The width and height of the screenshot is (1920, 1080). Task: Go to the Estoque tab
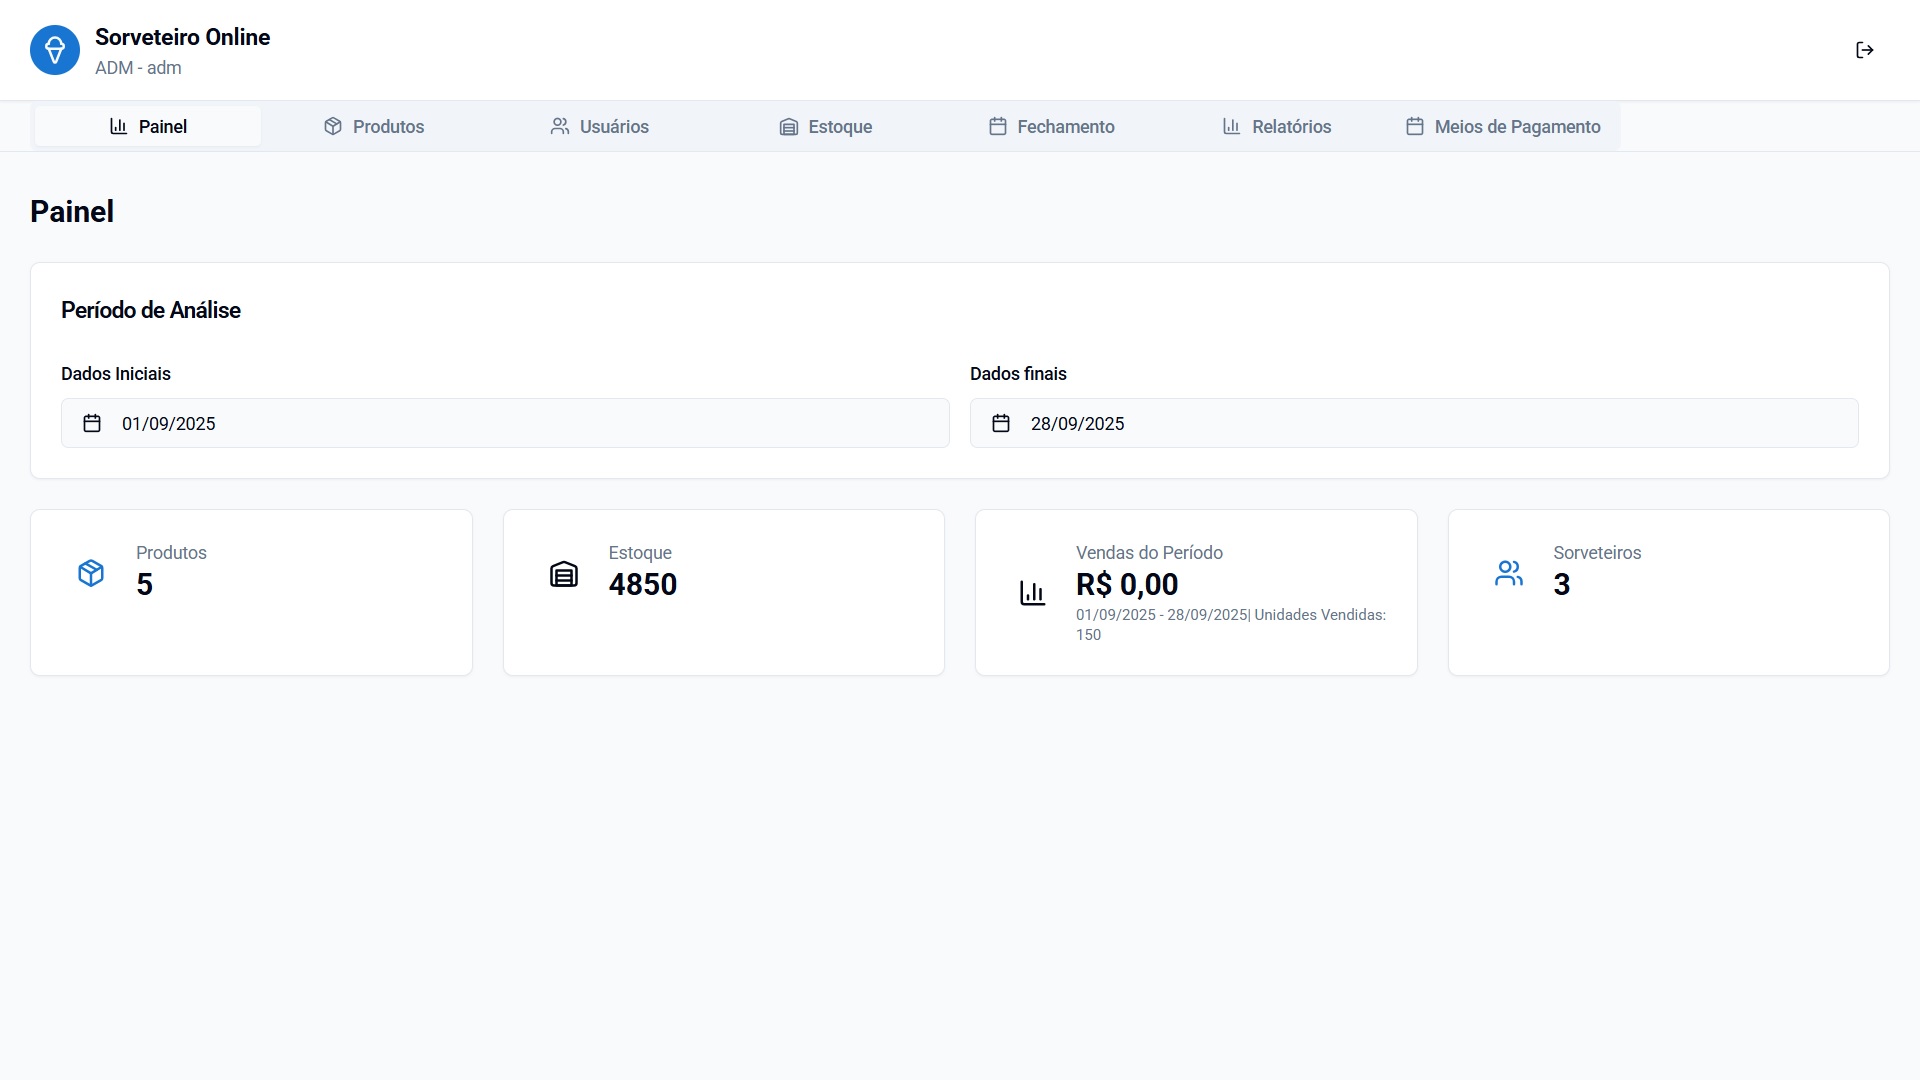(826, 127)
